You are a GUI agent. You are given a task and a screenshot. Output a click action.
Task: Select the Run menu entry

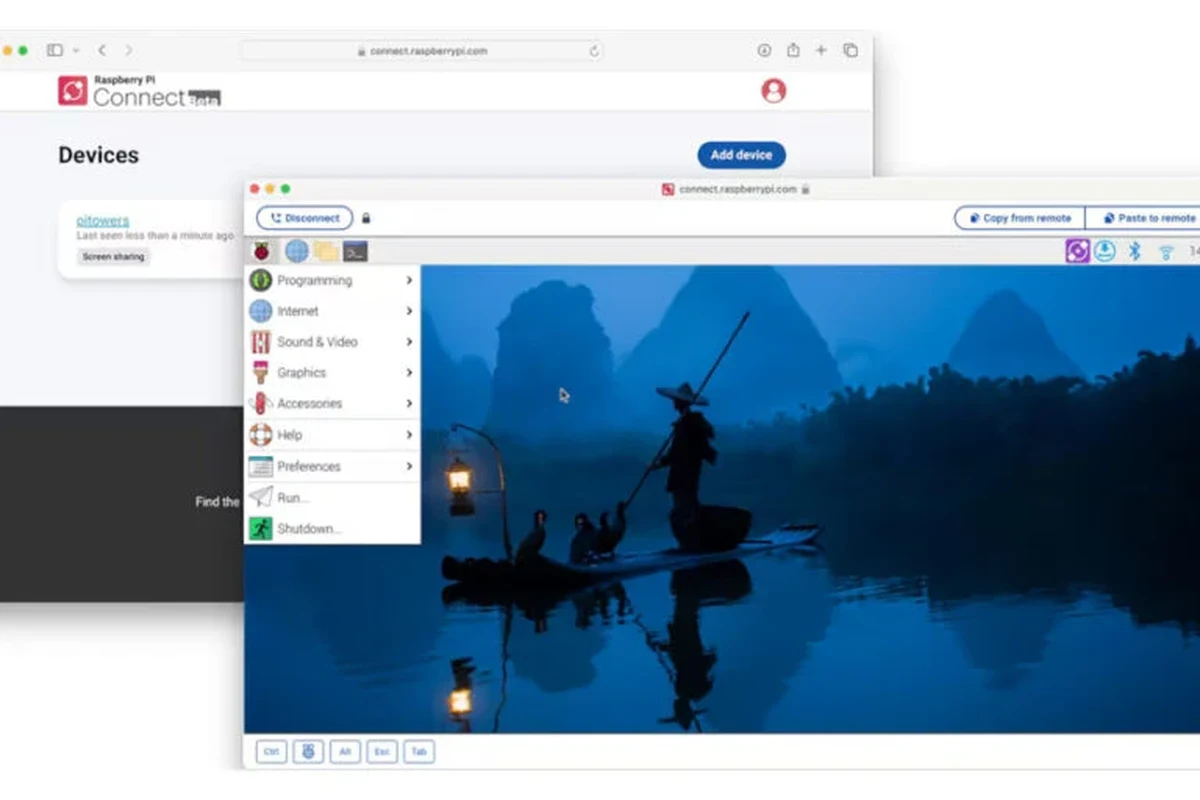(332, 498)
